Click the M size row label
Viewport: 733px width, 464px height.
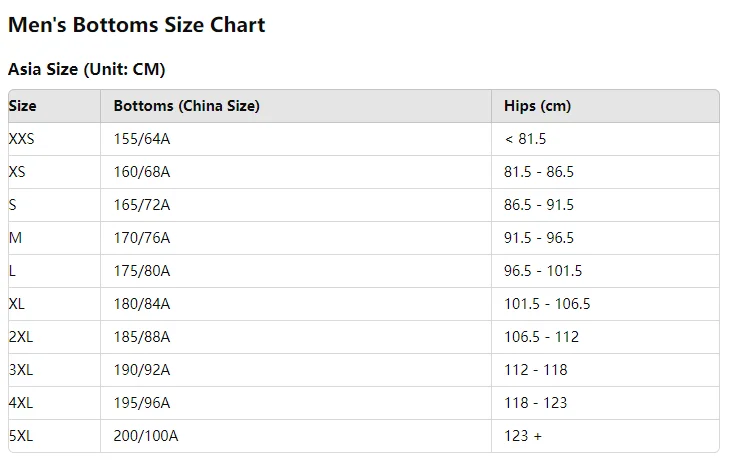click(15, 238)
